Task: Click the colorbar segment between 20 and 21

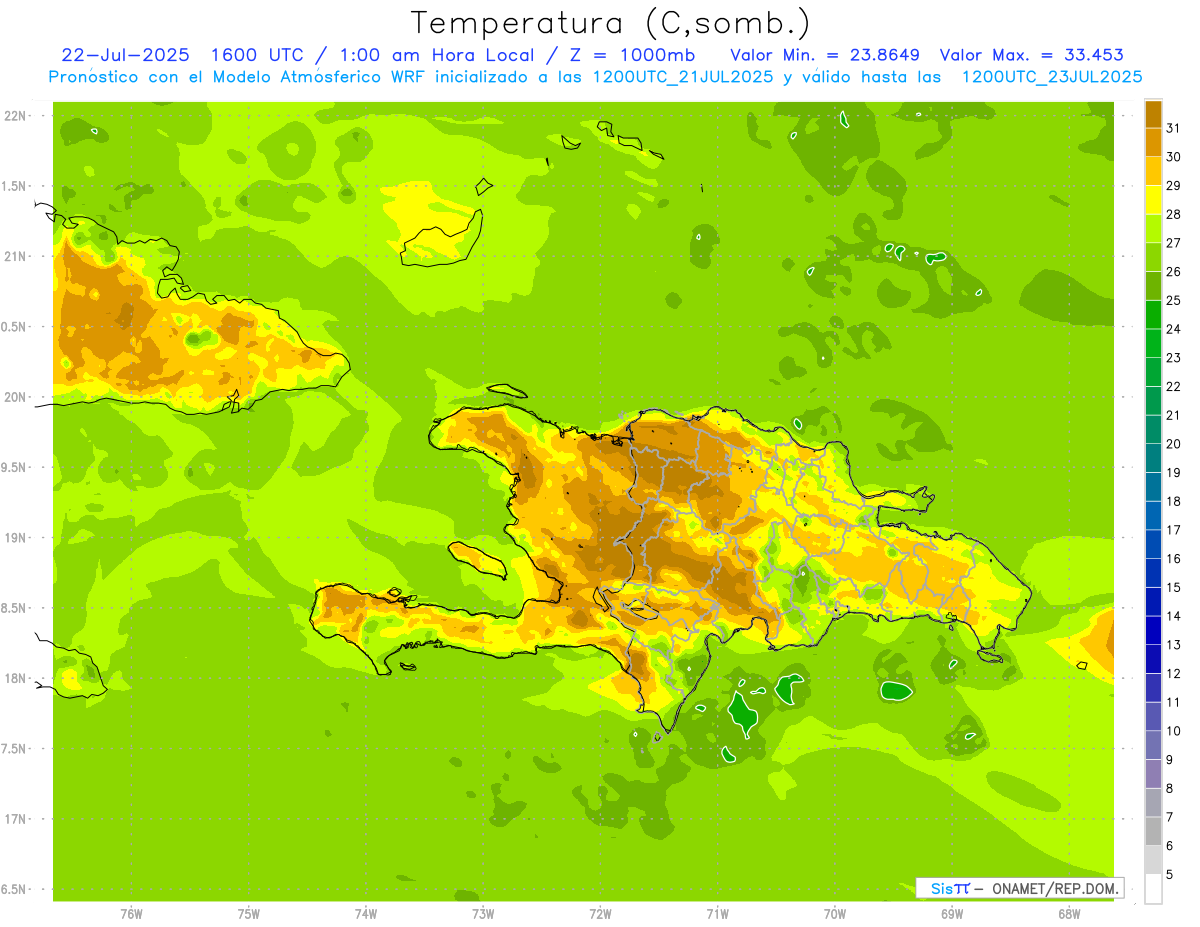Action: pos(1153,429)
